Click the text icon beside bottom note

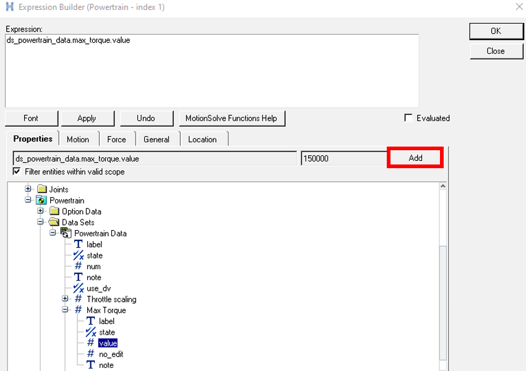tap(91, 365)
